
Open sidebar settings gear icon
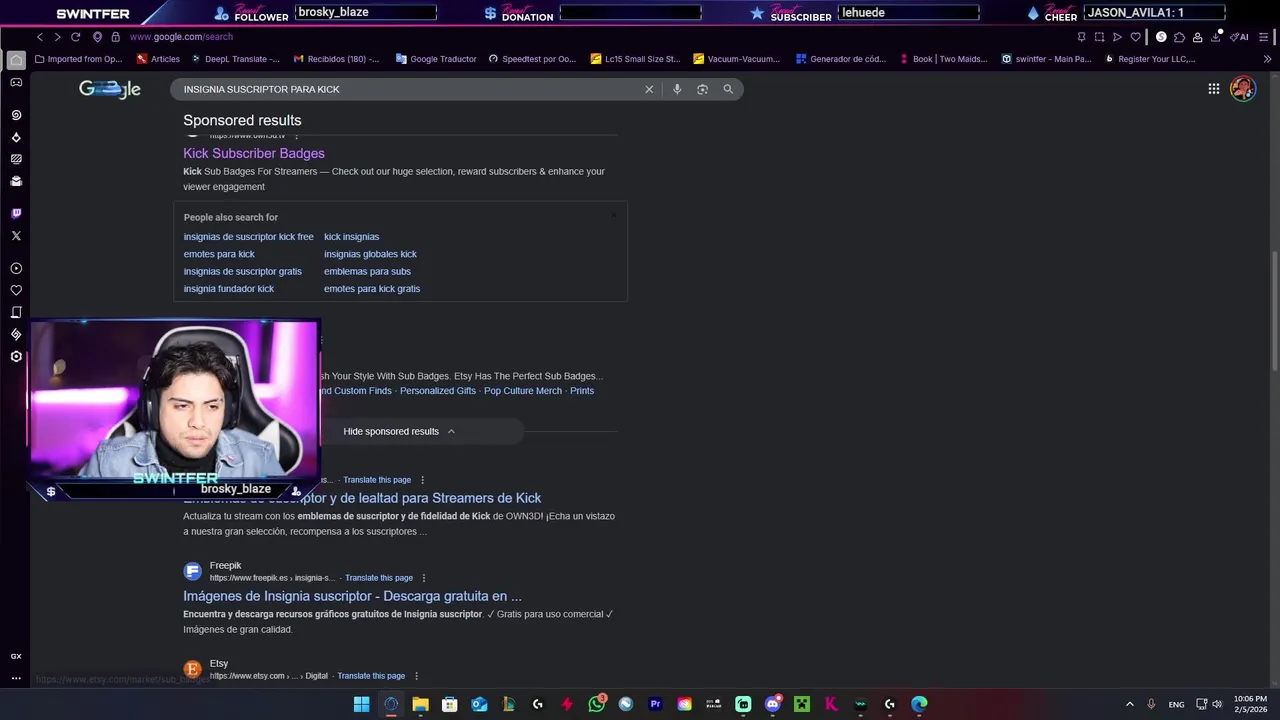click(x=16, y=357)
